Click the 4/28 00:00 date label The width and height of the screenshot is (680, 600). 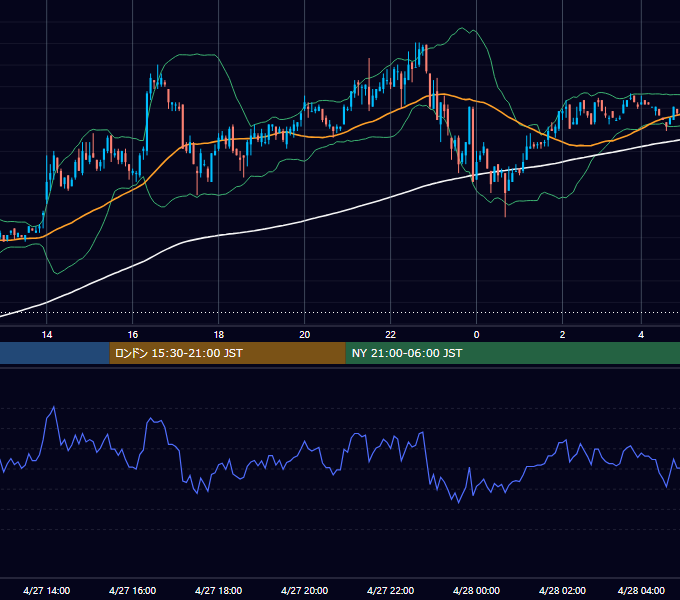pos(476,590)
